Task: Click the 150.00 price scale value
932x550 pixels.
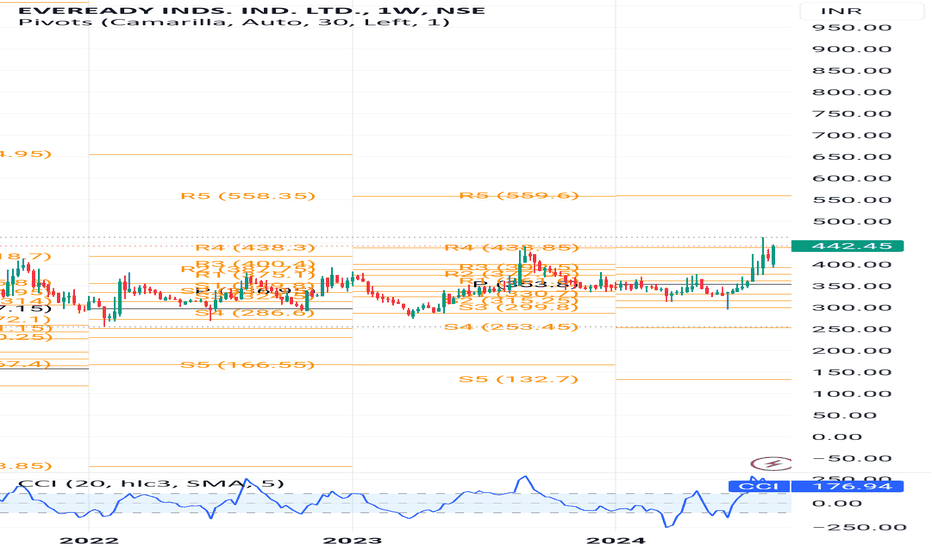Action: [x=852, y=372]
